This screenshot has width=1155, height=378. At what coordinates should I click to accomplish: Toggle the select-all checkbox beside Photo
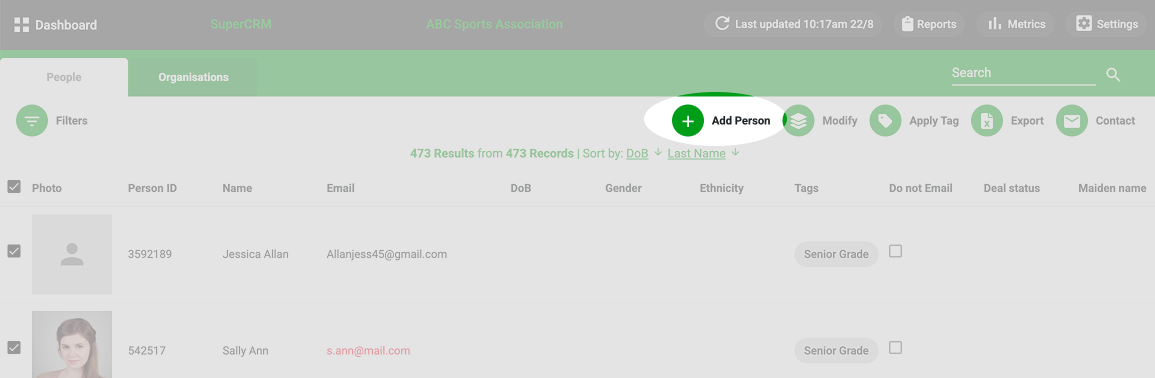14,187
